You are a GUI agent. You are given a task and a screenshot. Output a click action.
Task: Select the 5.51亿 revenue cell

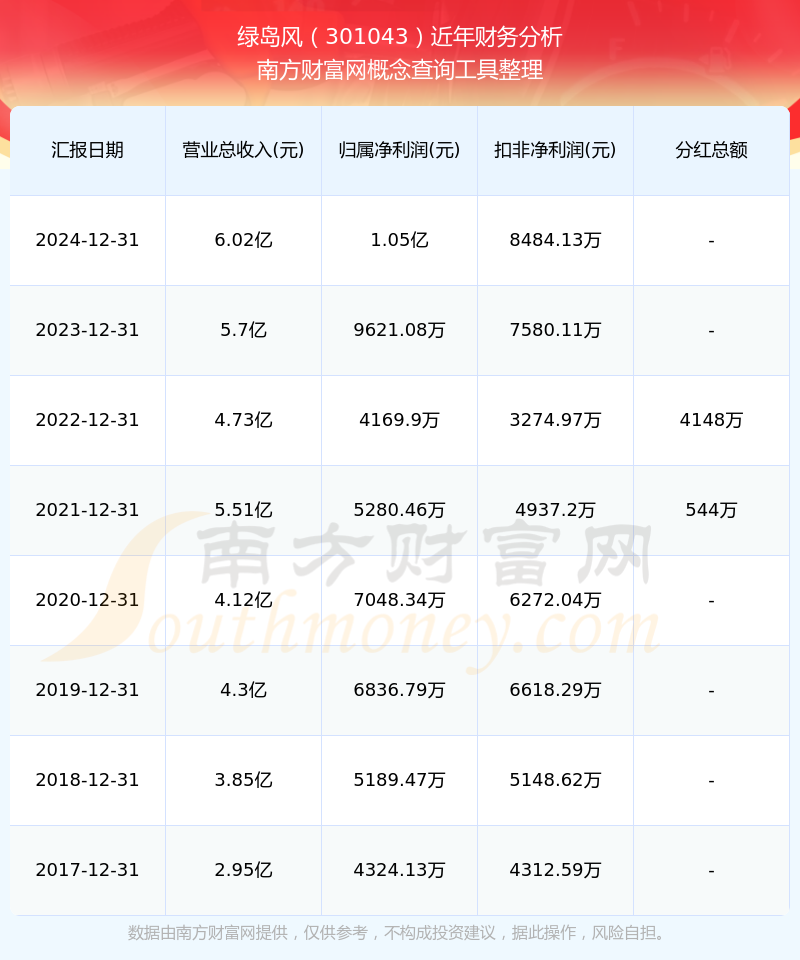244,510
